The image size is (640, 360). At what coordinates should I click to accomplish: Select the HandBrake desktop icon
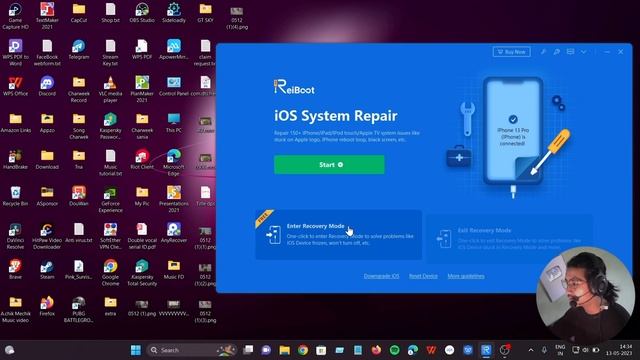pyautogui.click(x=16, y=159)
